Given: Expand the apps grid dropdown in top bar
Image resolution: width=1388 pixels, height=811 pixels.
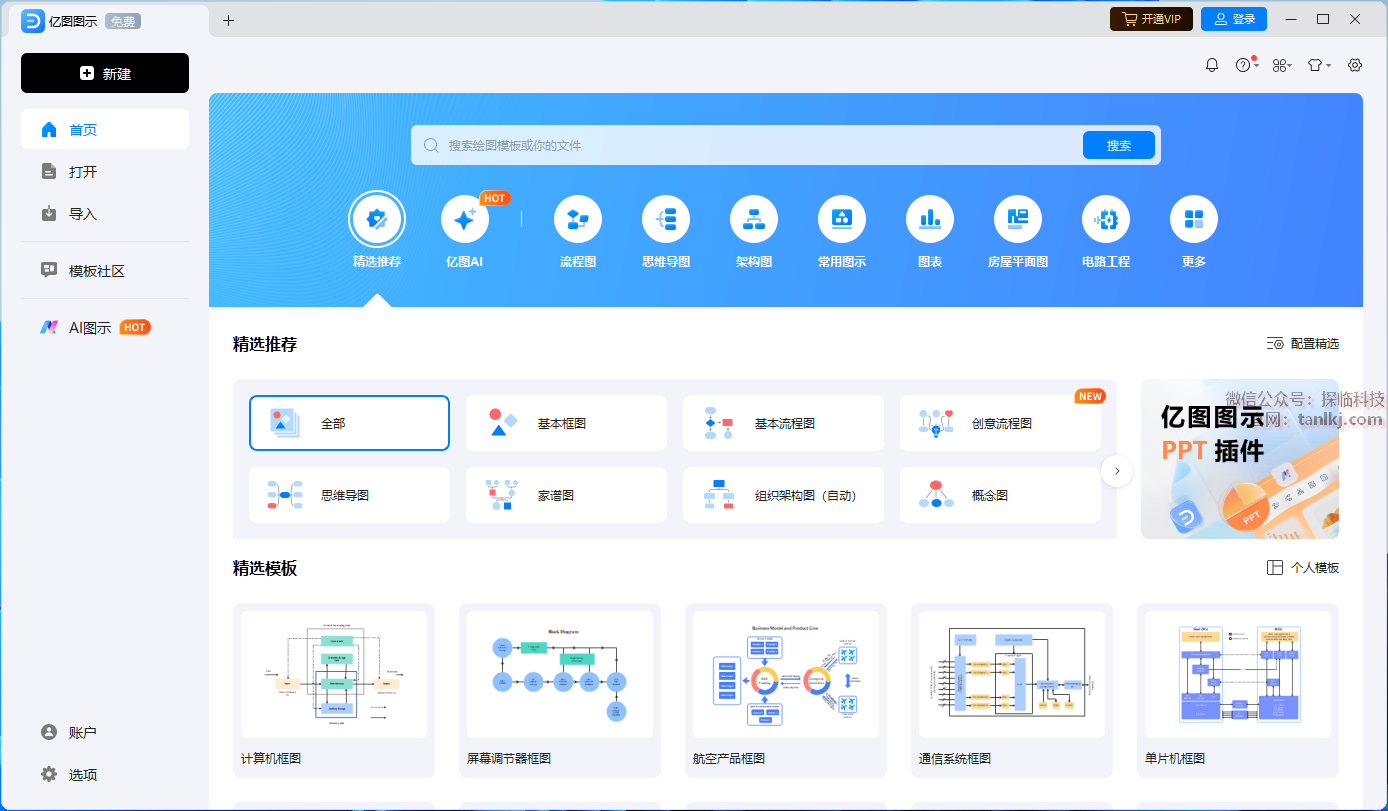Looking at the screenshot, I should tap(1282, 65).
